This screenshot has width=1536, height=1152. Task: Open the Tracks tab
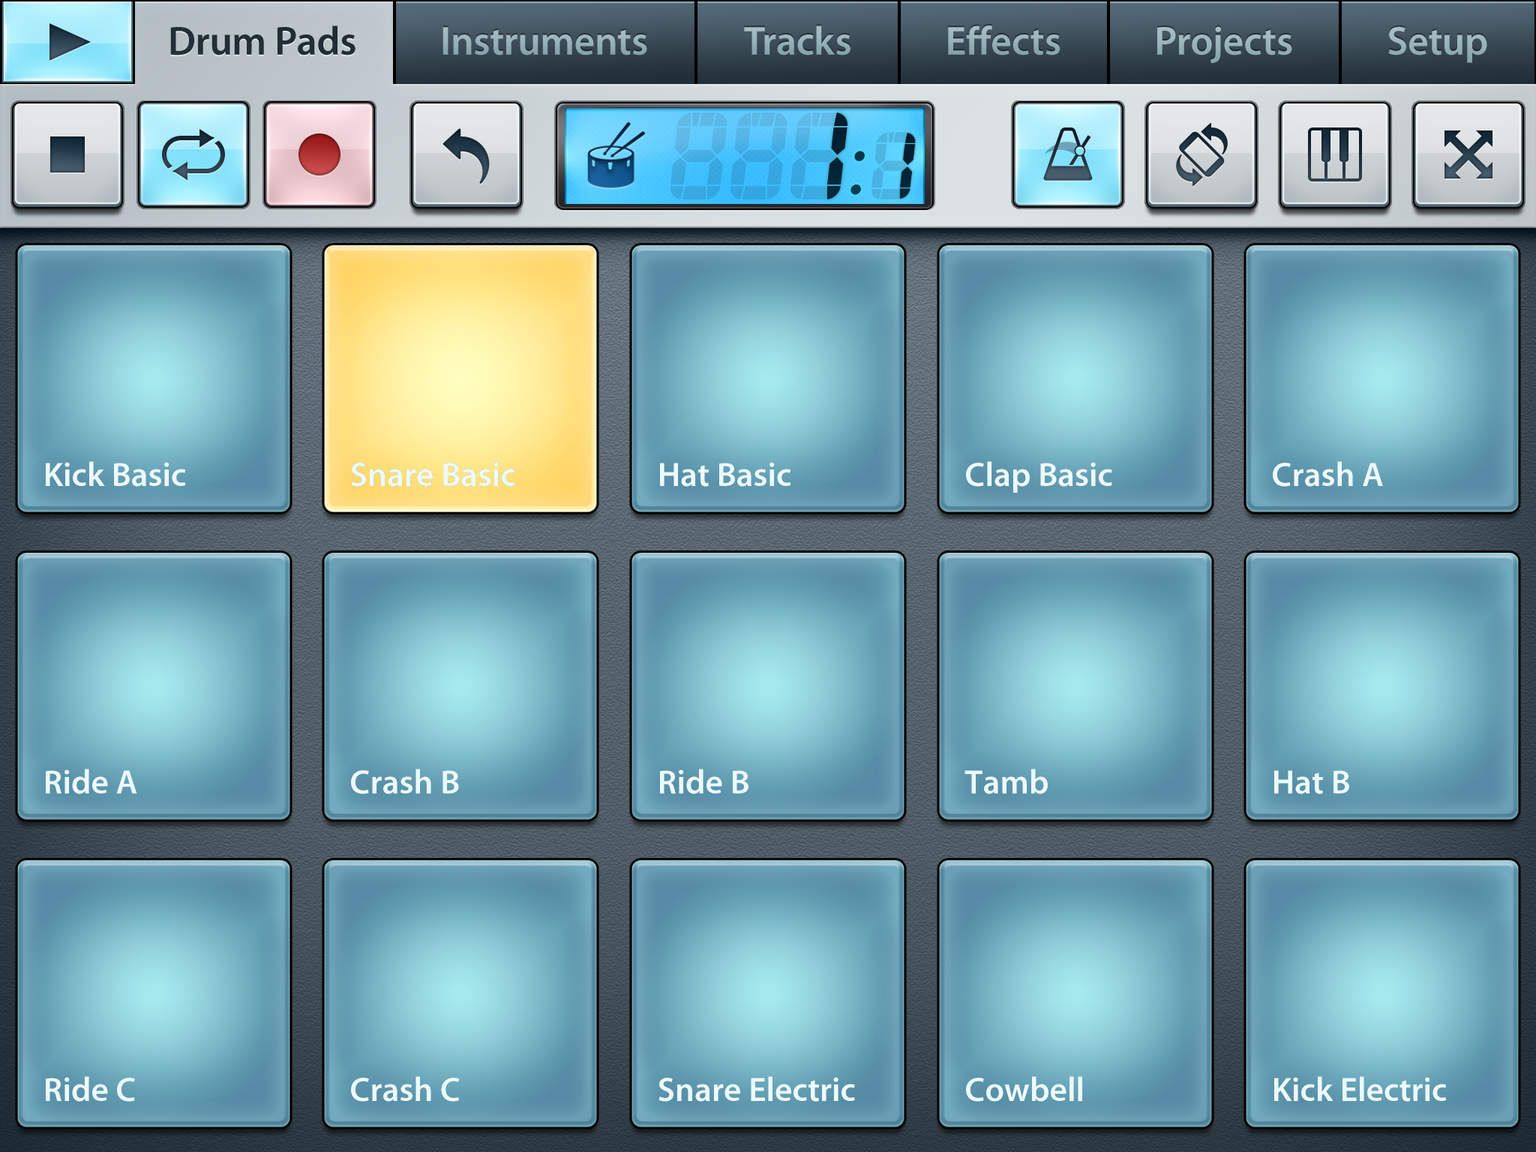[x=797, y=42]
